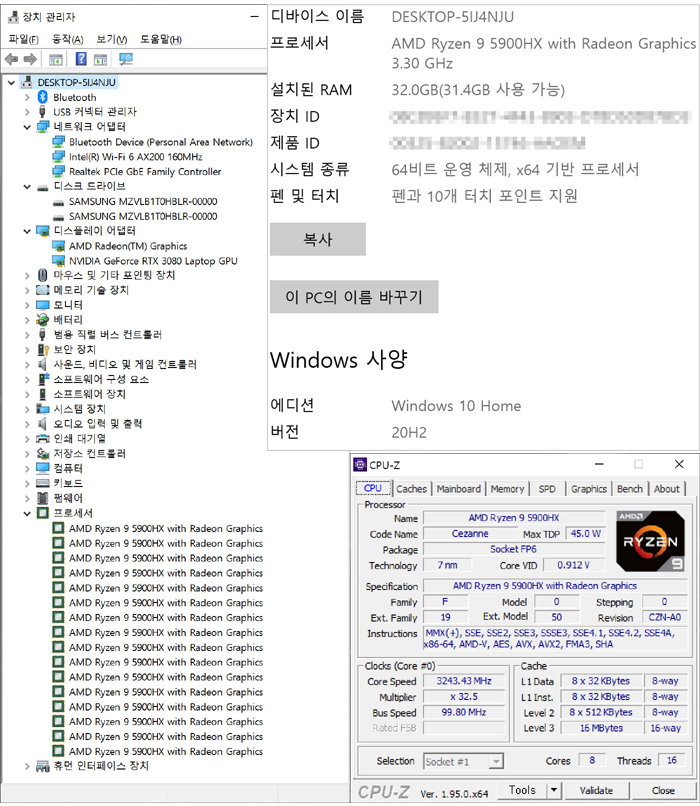
Task: Click the 이 PC의 이름 바꾸기 button
Action: pos(354,297)
